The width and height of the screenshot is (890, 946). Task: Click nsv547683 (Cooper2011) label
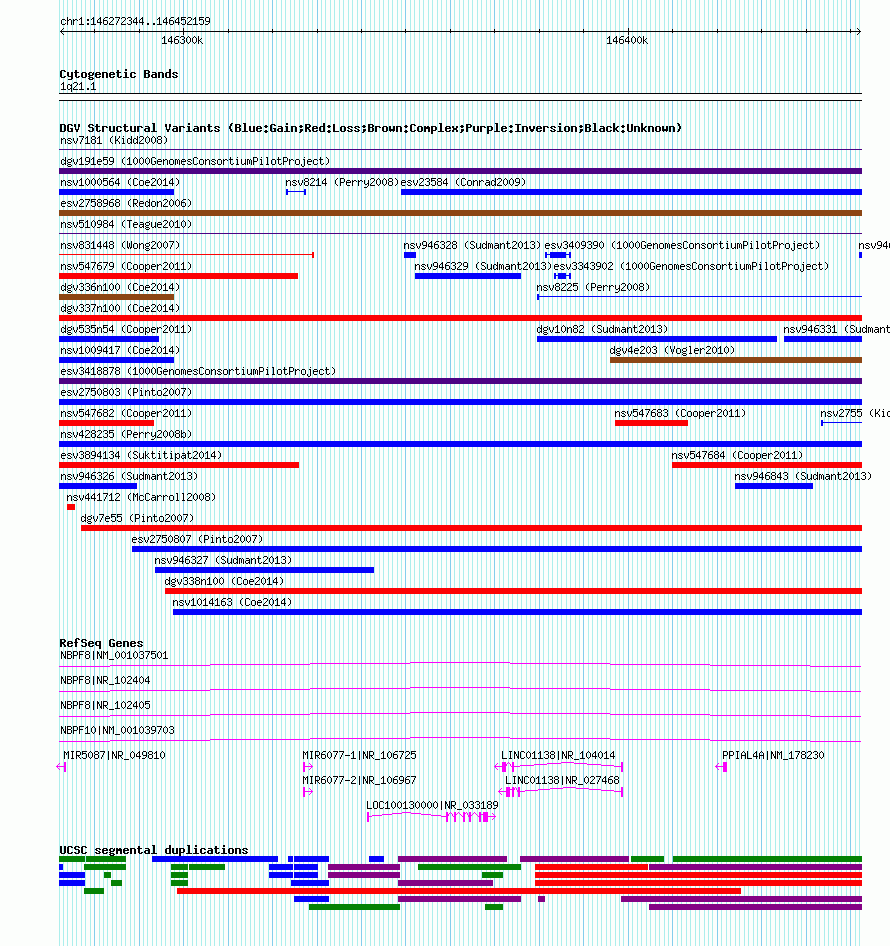click(x=680, y=414)
